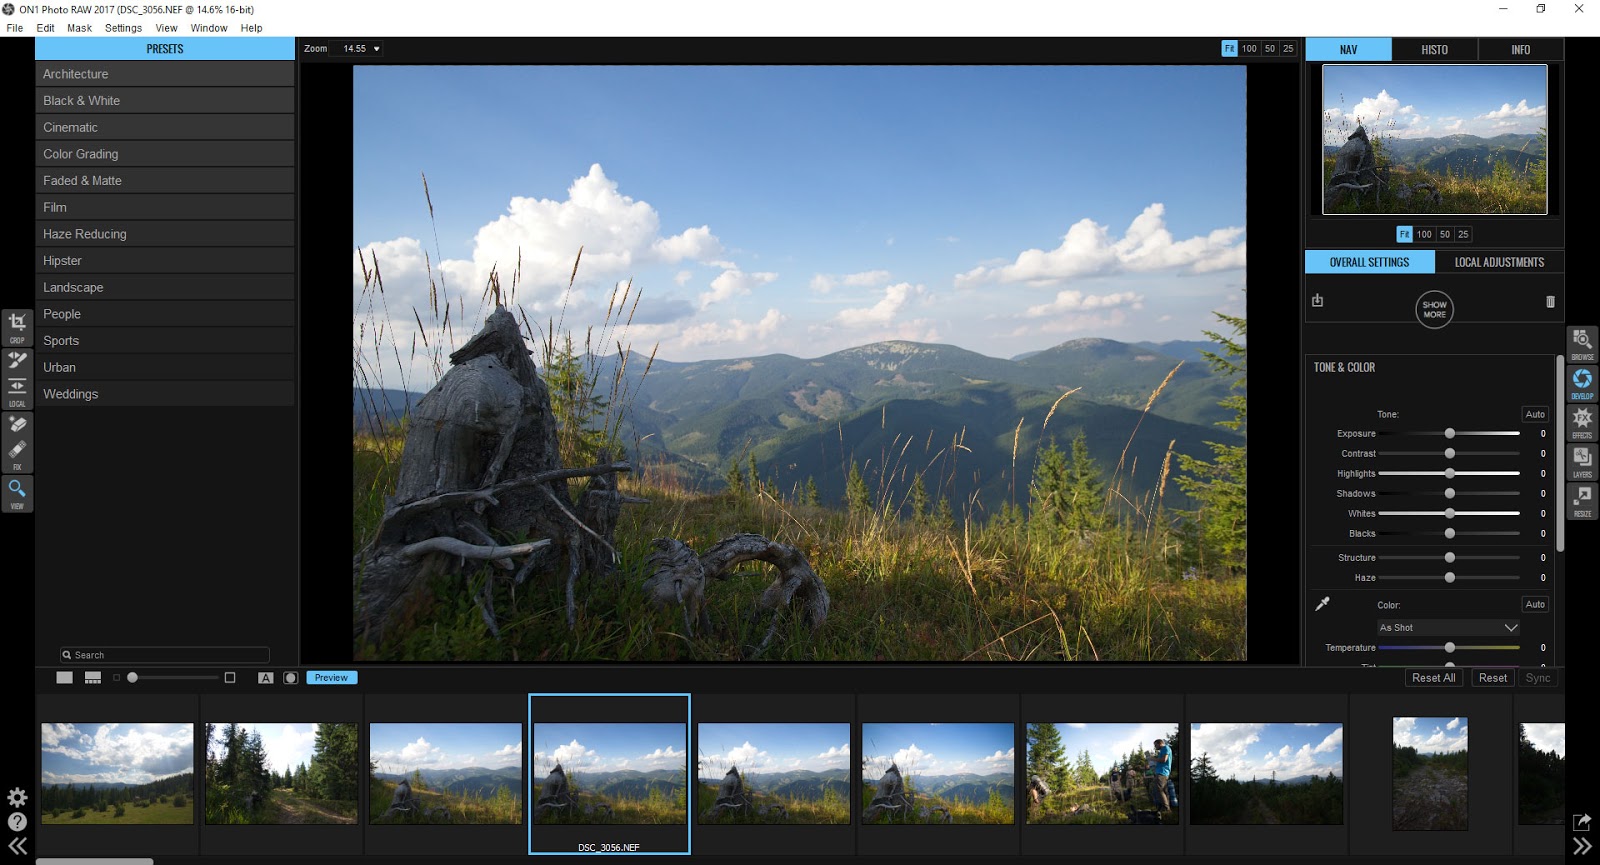Image resolution: width=1600 pixels, height=865 pixels.
Task: Open the As Shot white balance dropdown
Action: coord(1449,627)
